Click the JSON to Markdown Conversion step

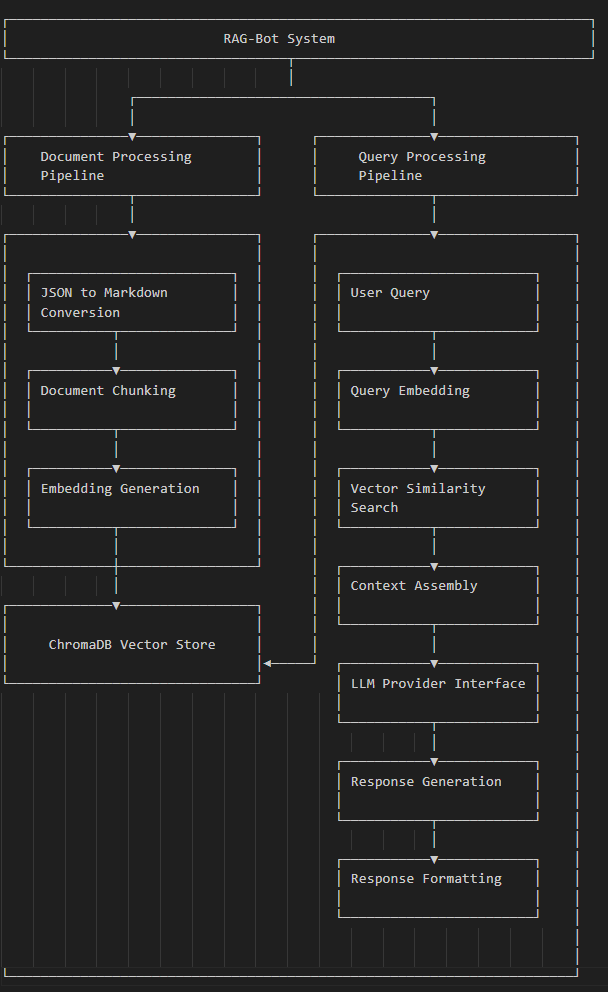point(132,302)
